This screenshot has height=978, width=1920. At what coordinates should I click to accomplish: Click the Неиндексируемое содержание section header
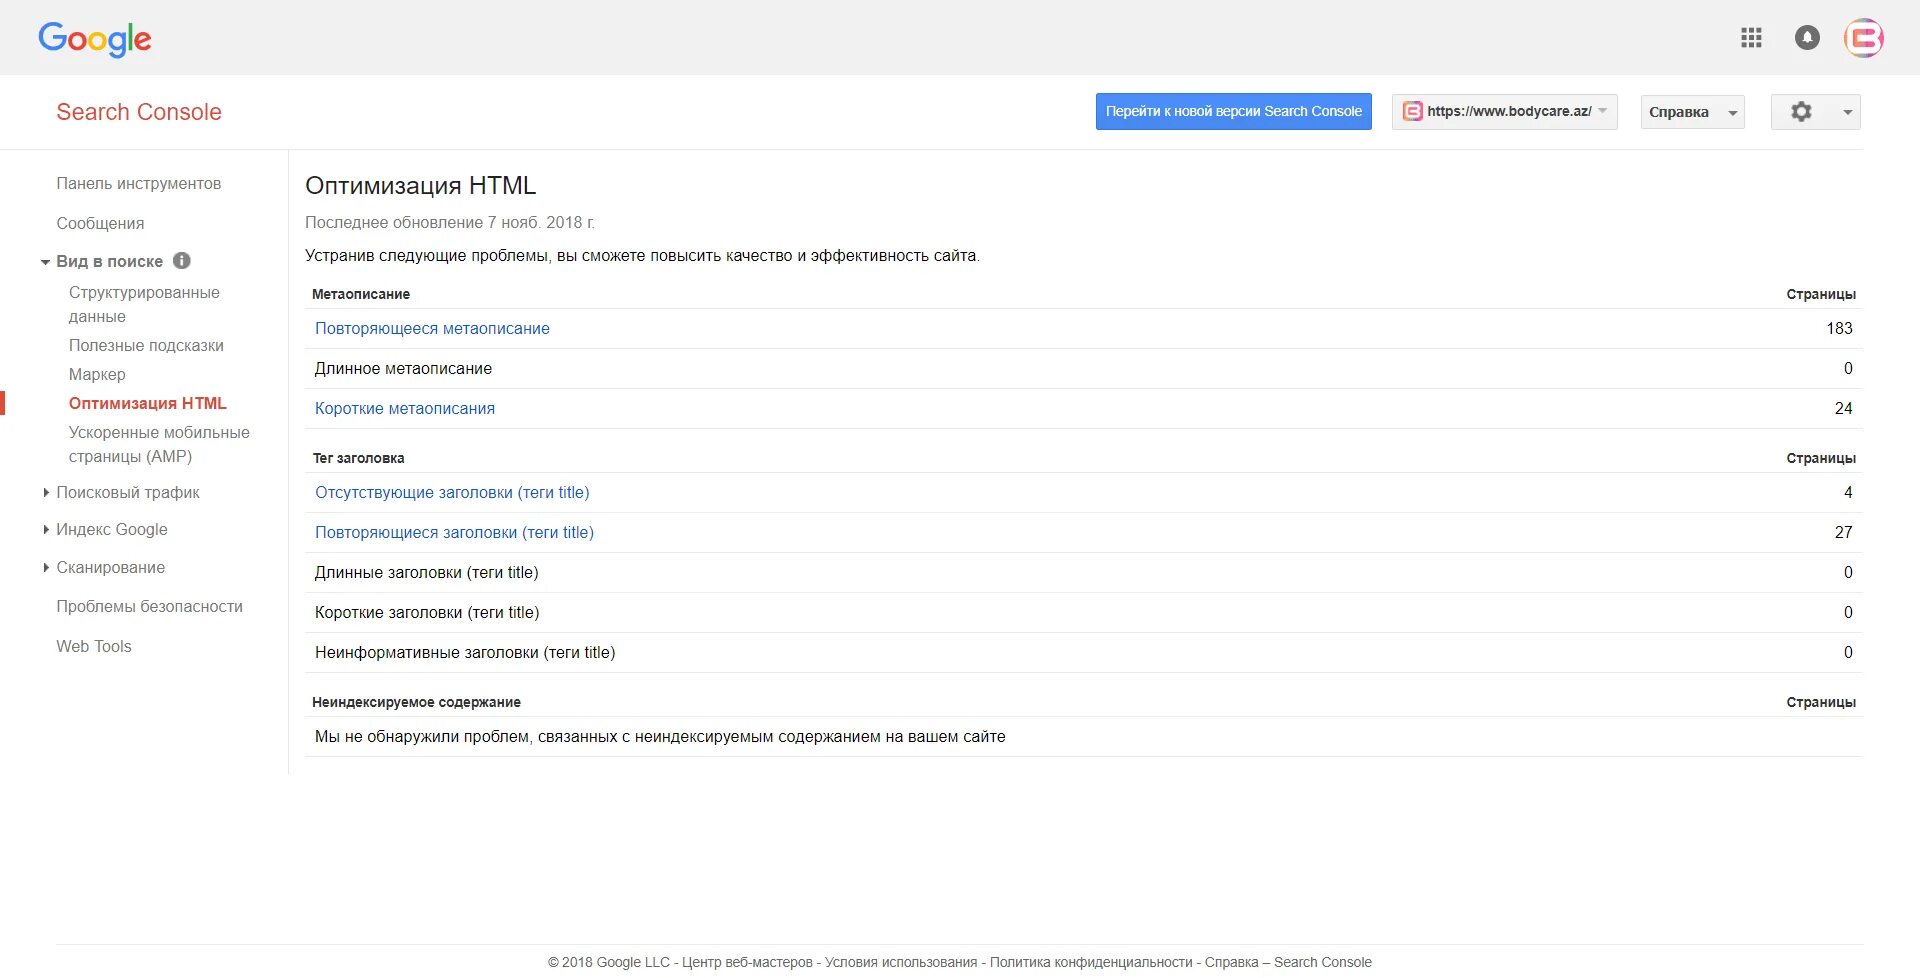coord(416,702)
